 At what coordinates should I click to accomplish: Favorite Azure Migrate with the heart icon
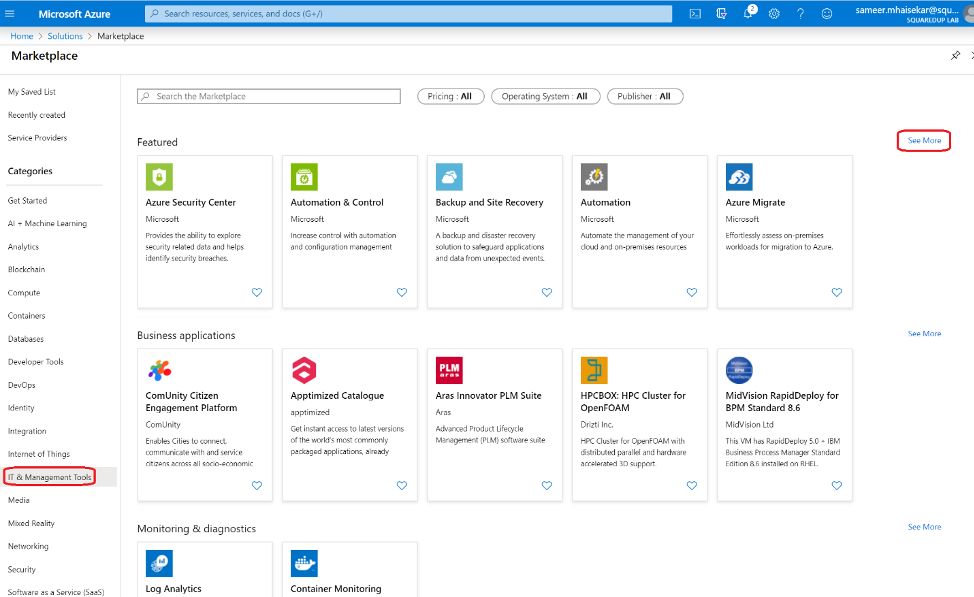click(x=837, y=292)
